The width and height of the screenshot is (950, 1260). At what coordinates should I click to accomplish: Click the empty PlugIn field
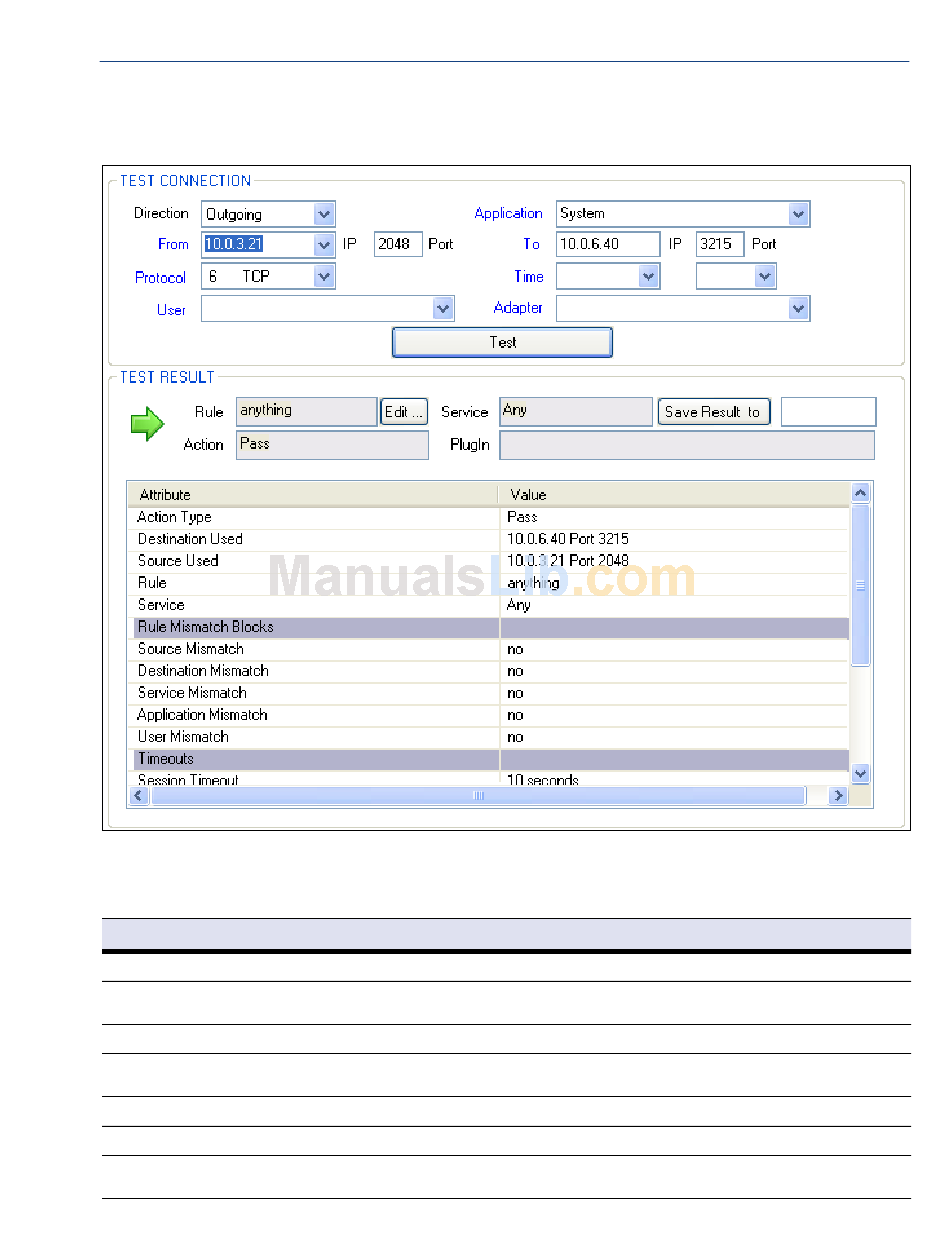[x=687, y=445]
